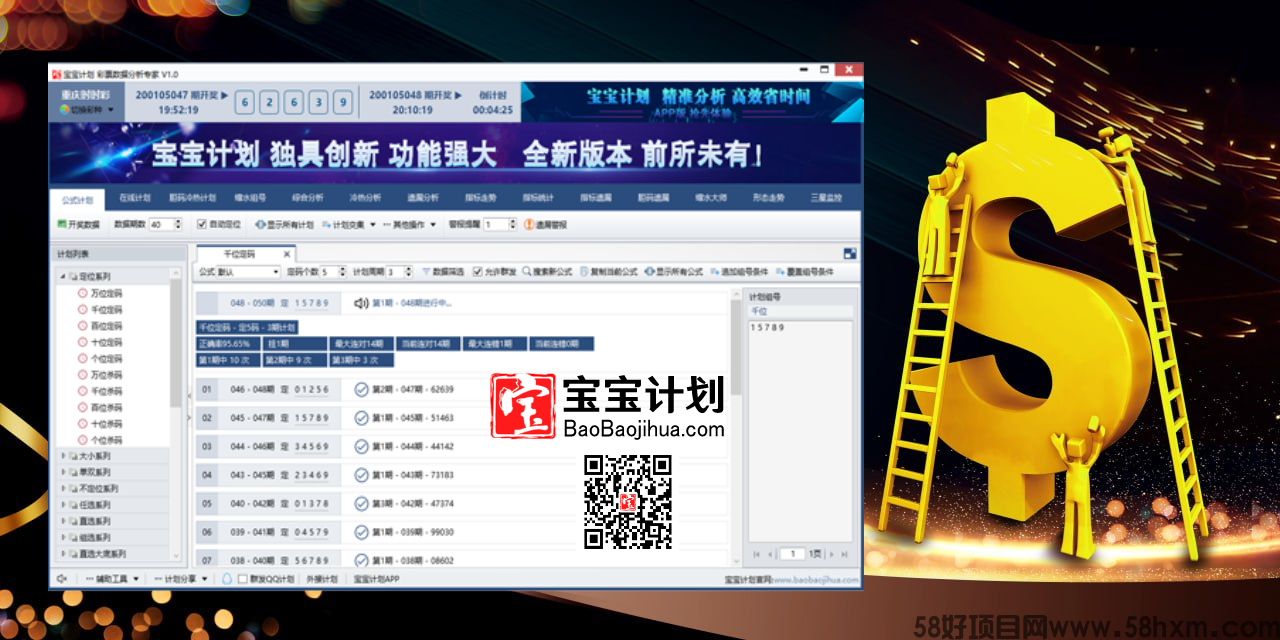Switch to the 在线计划 tab
The width and height of the screenshot is (1280, 640).
pyautogui.click(x=134, y=198)
